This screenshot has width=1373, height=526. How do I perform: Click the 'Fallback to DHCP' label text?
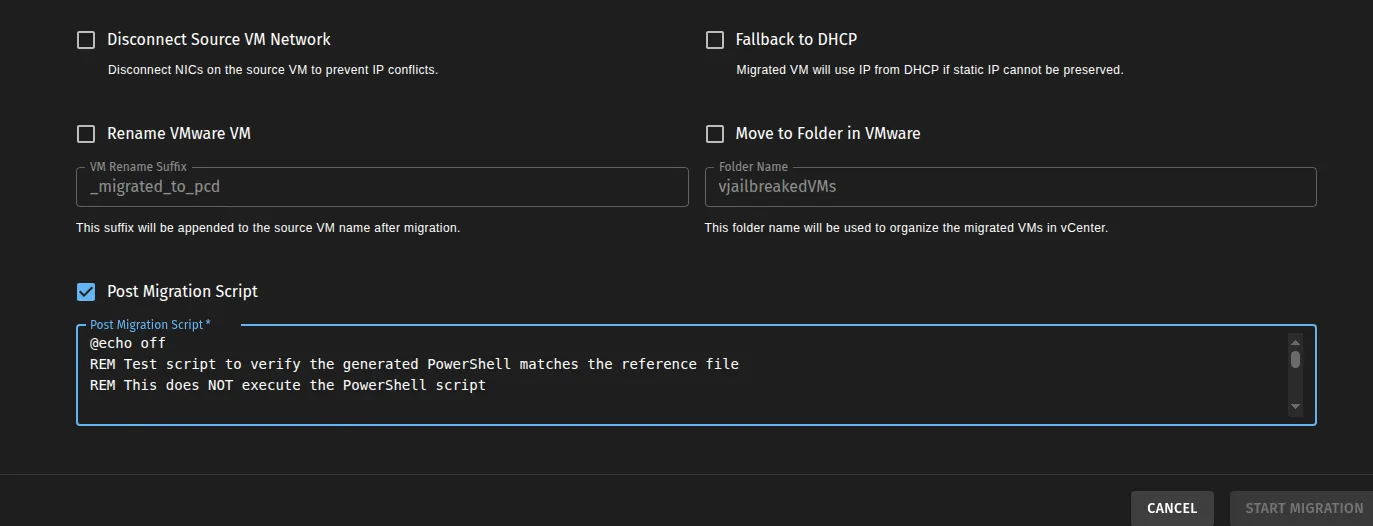click(x=796, y=40)
